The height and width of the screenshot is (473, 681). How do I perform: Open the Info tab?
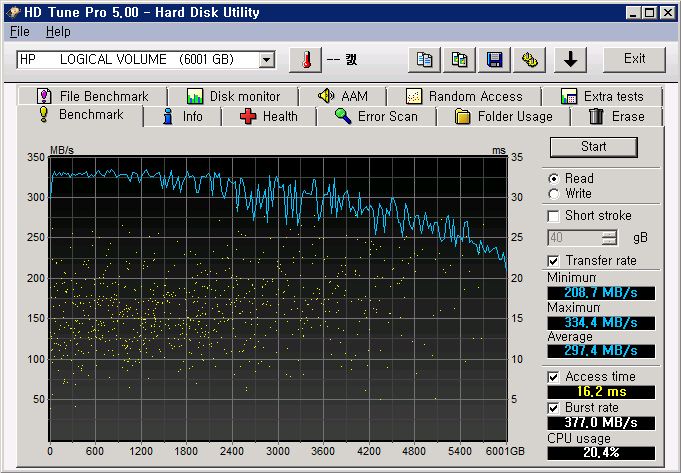tap(182, 116)
